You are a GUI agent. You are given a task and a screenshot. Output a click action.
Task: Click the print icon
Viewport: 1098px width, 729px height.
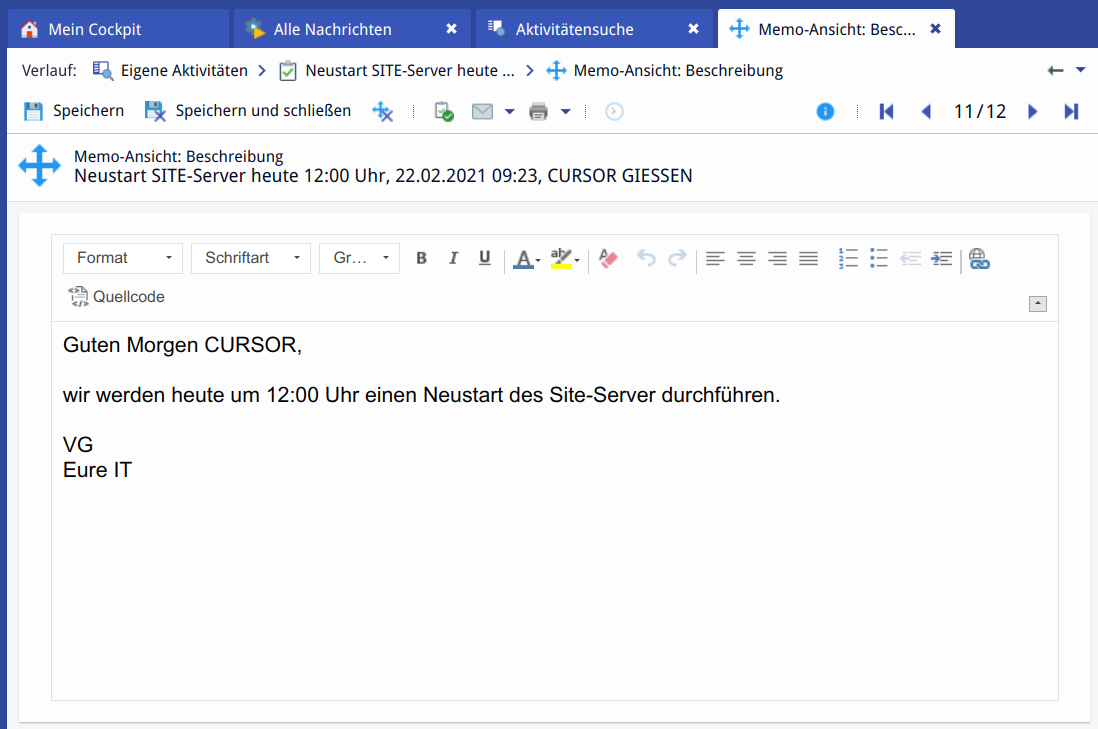tap(539, 111)
